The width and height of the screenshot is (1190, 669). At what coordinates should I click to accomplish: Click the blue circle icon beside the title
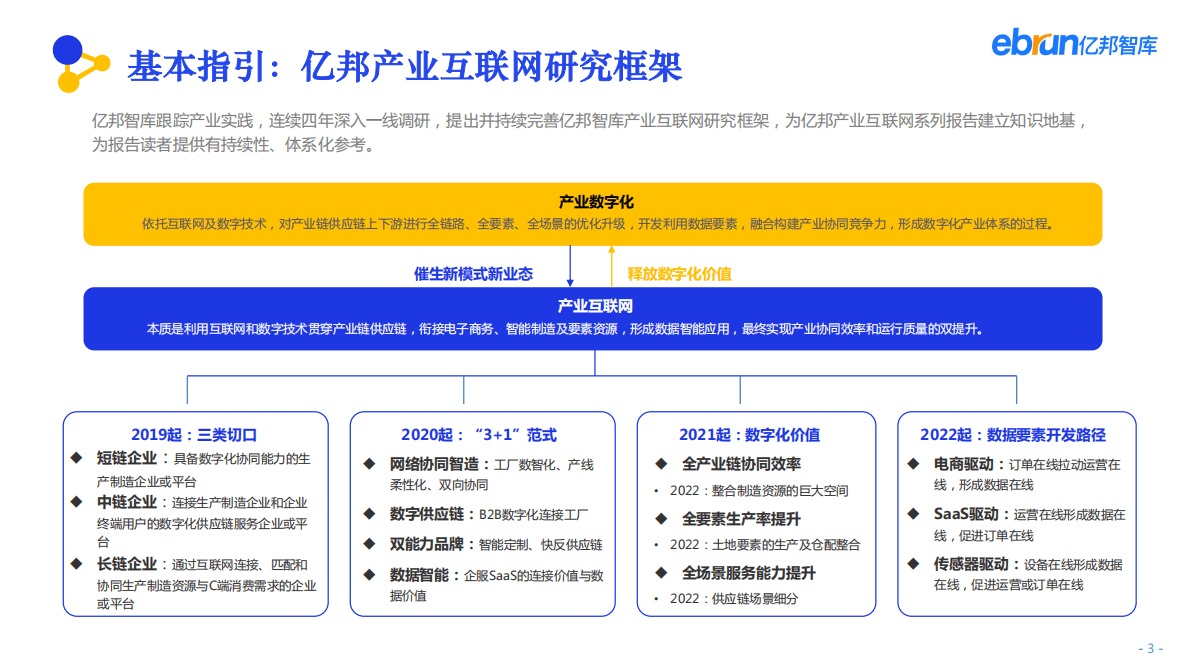68,48
